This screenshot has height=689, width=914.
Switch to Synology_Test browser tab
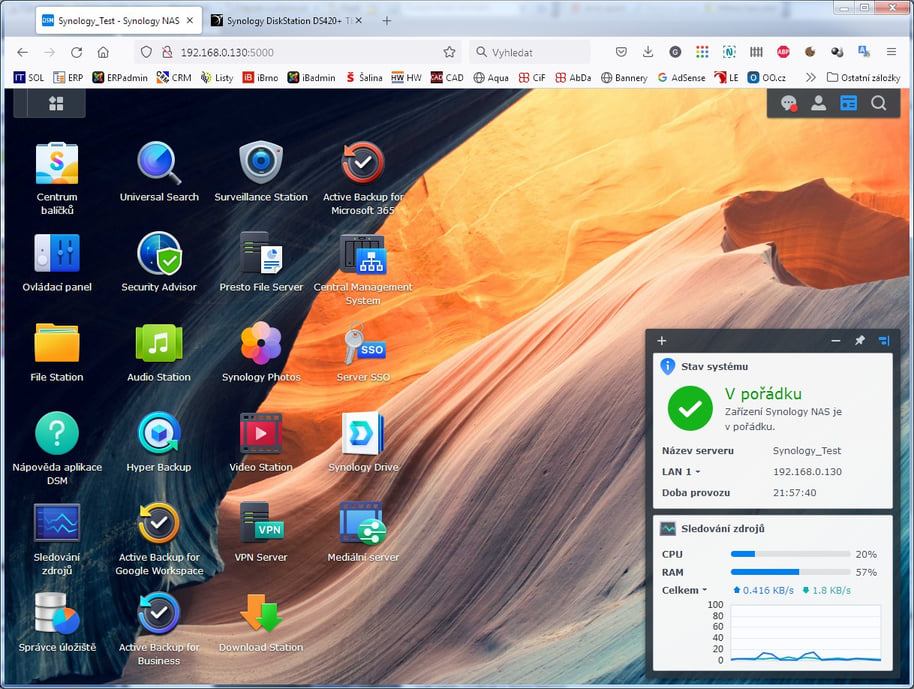click(x=119, y=20)
